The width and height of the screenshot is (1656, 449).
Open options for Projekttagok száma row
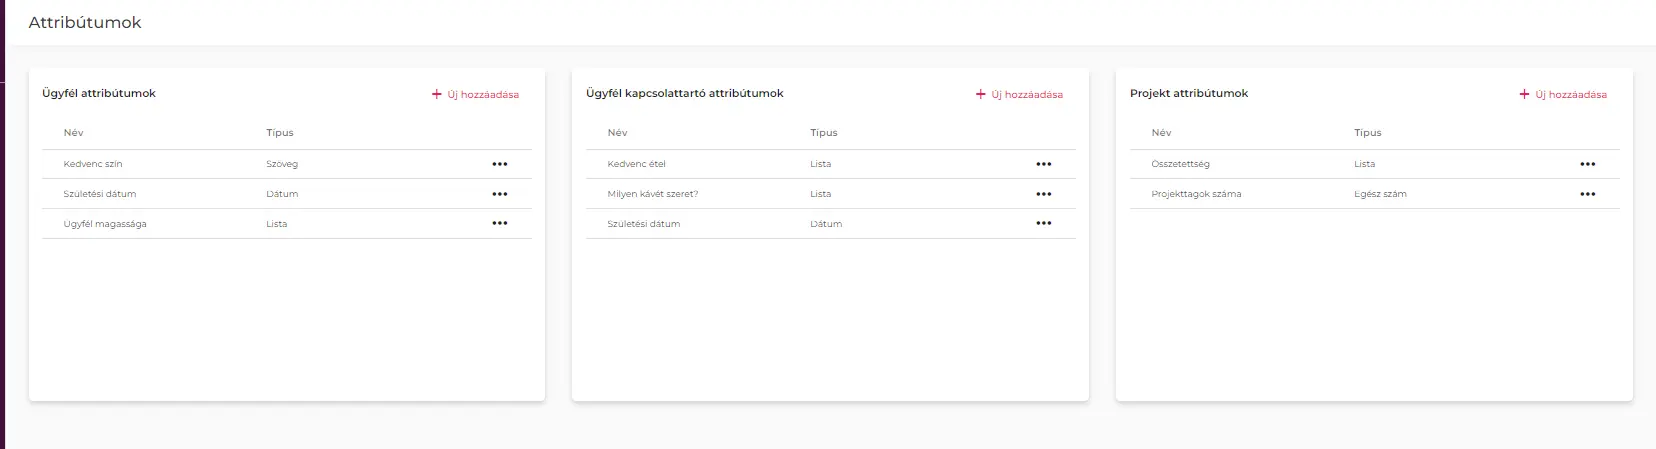click(1588, 194)
